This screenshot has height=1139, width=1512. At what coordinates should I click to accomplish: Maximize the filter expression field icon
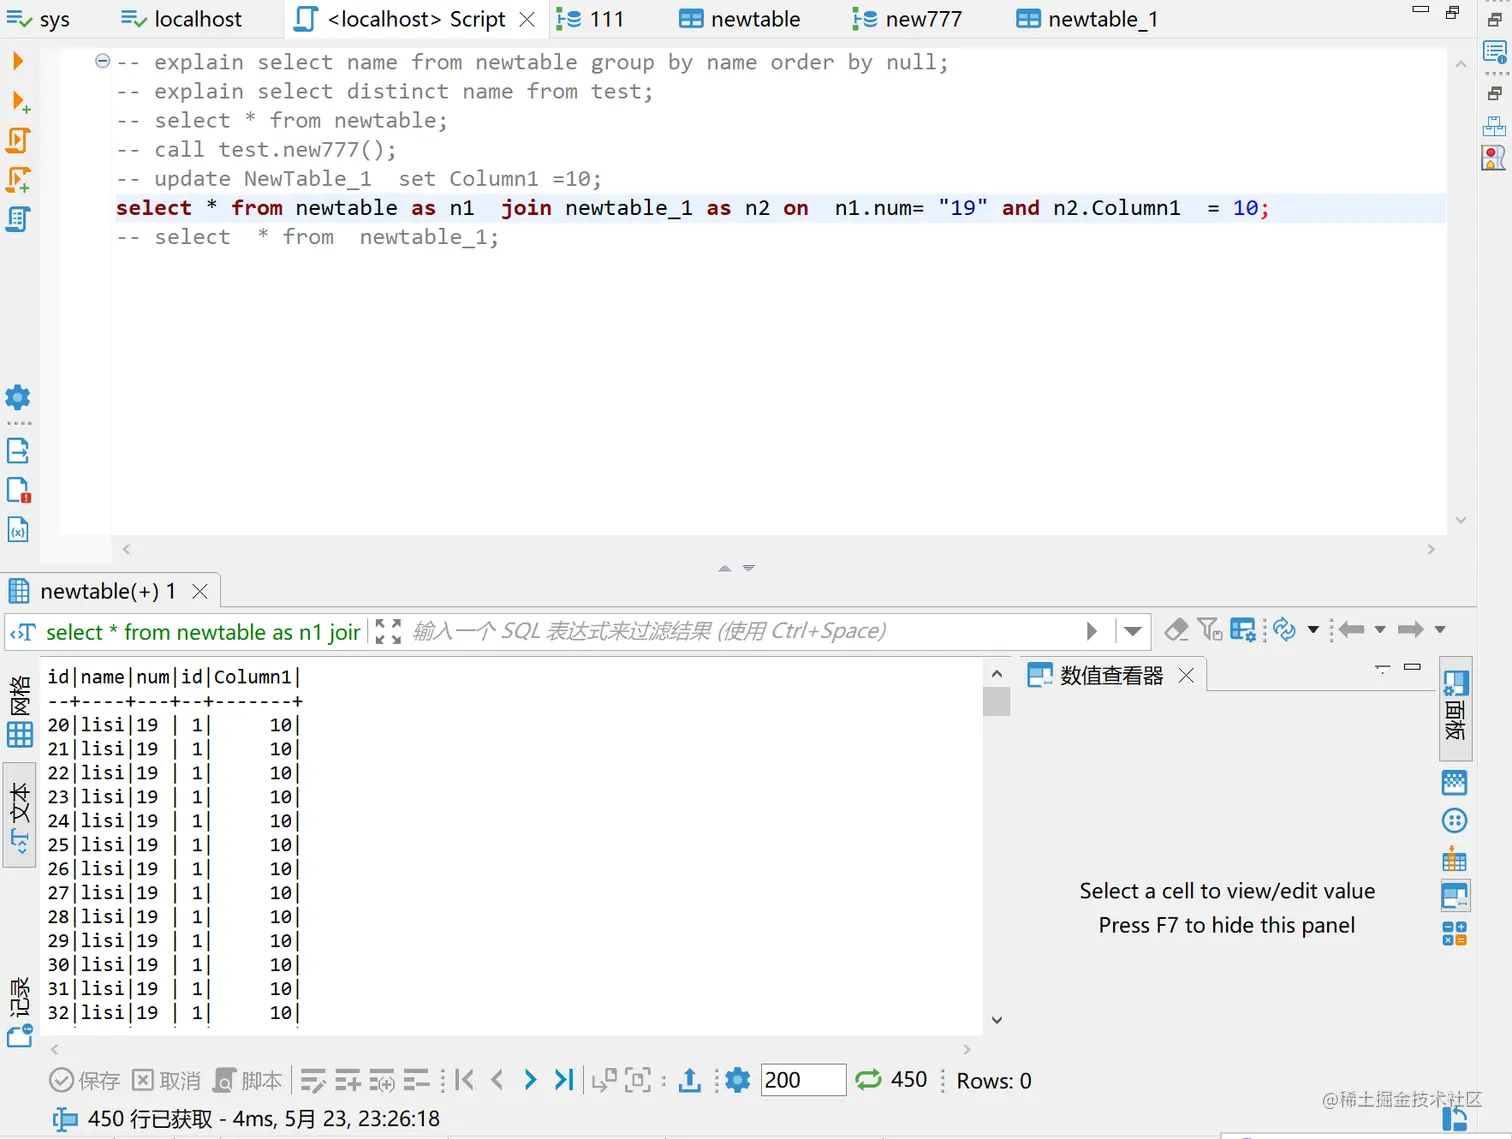pos(388,631)
